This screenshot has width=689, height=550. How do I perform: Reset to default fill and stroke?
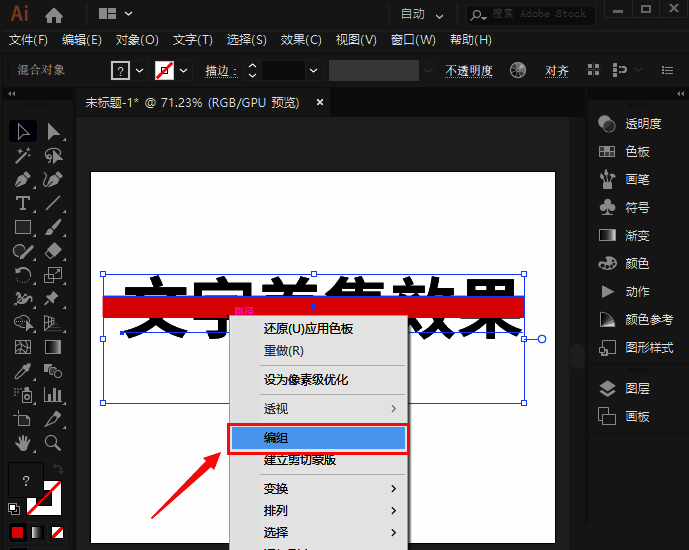coord(14,509)
